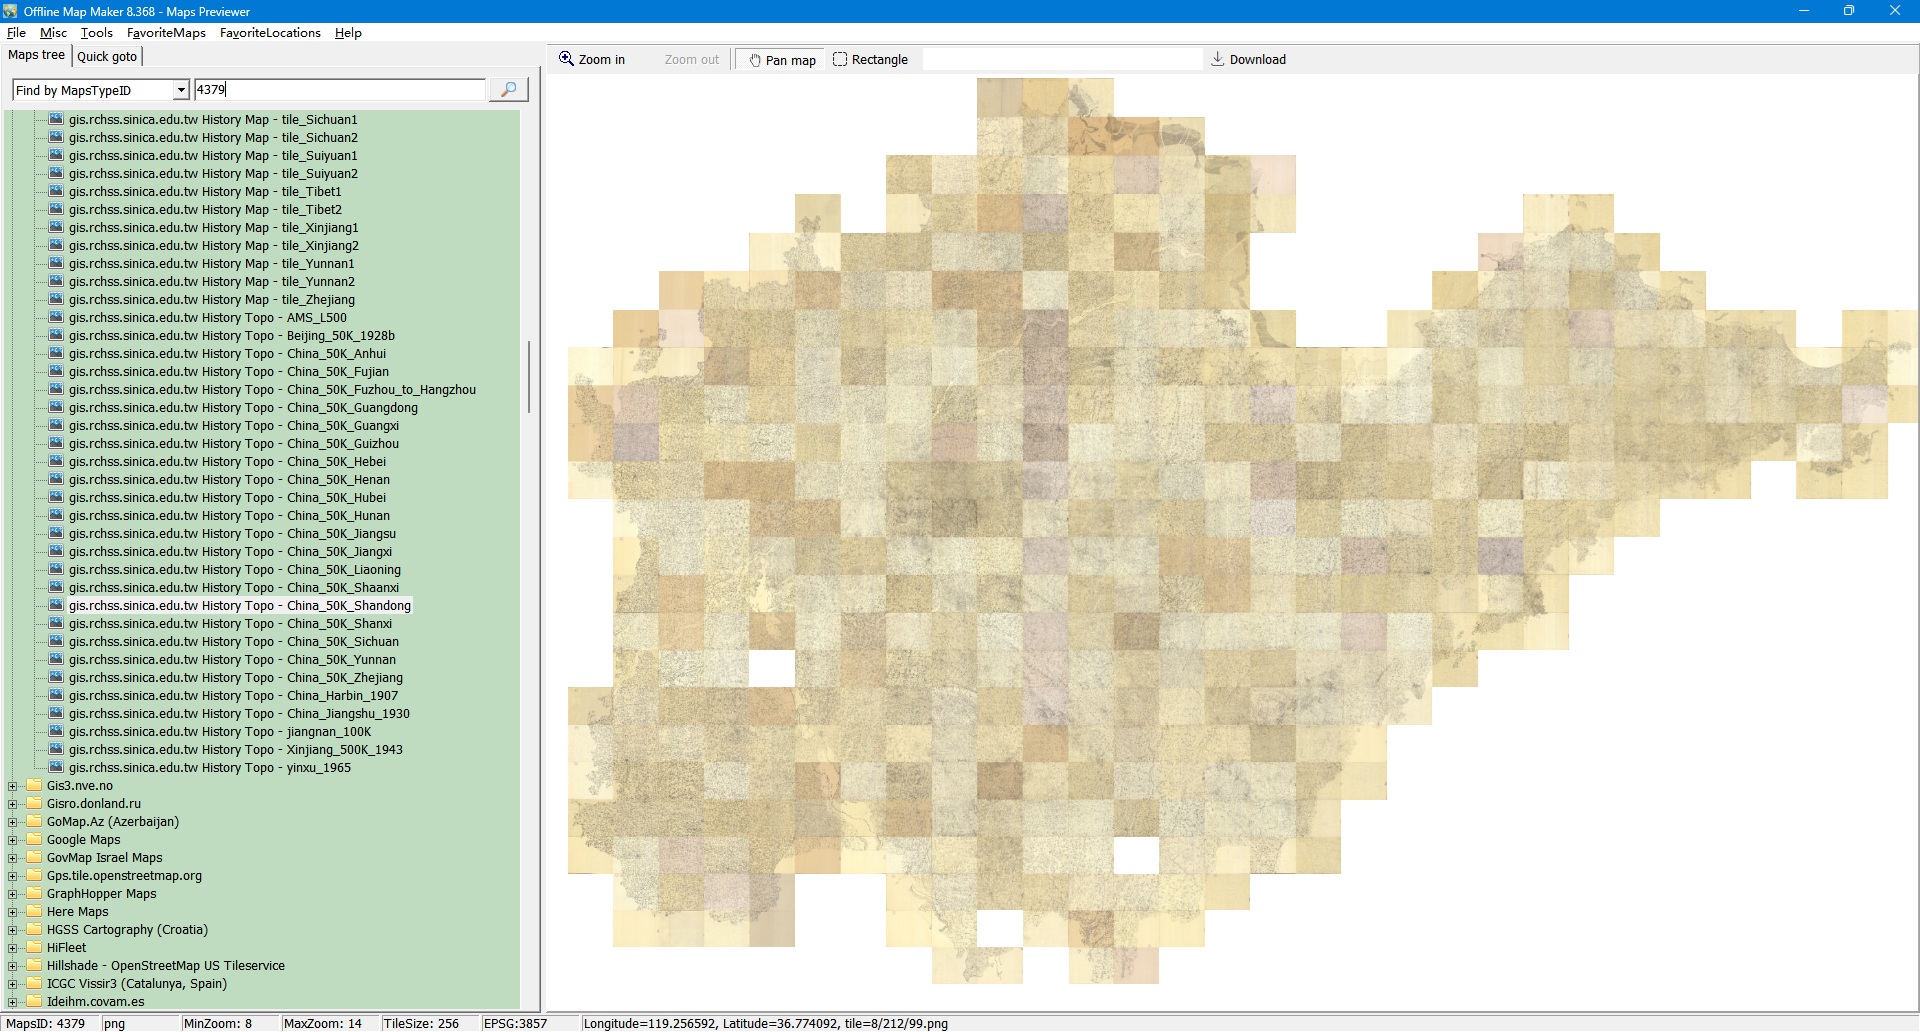Toggle the Rectangle selection mode
Screen dimensions: 1920x1032
[x=870, y=60]
